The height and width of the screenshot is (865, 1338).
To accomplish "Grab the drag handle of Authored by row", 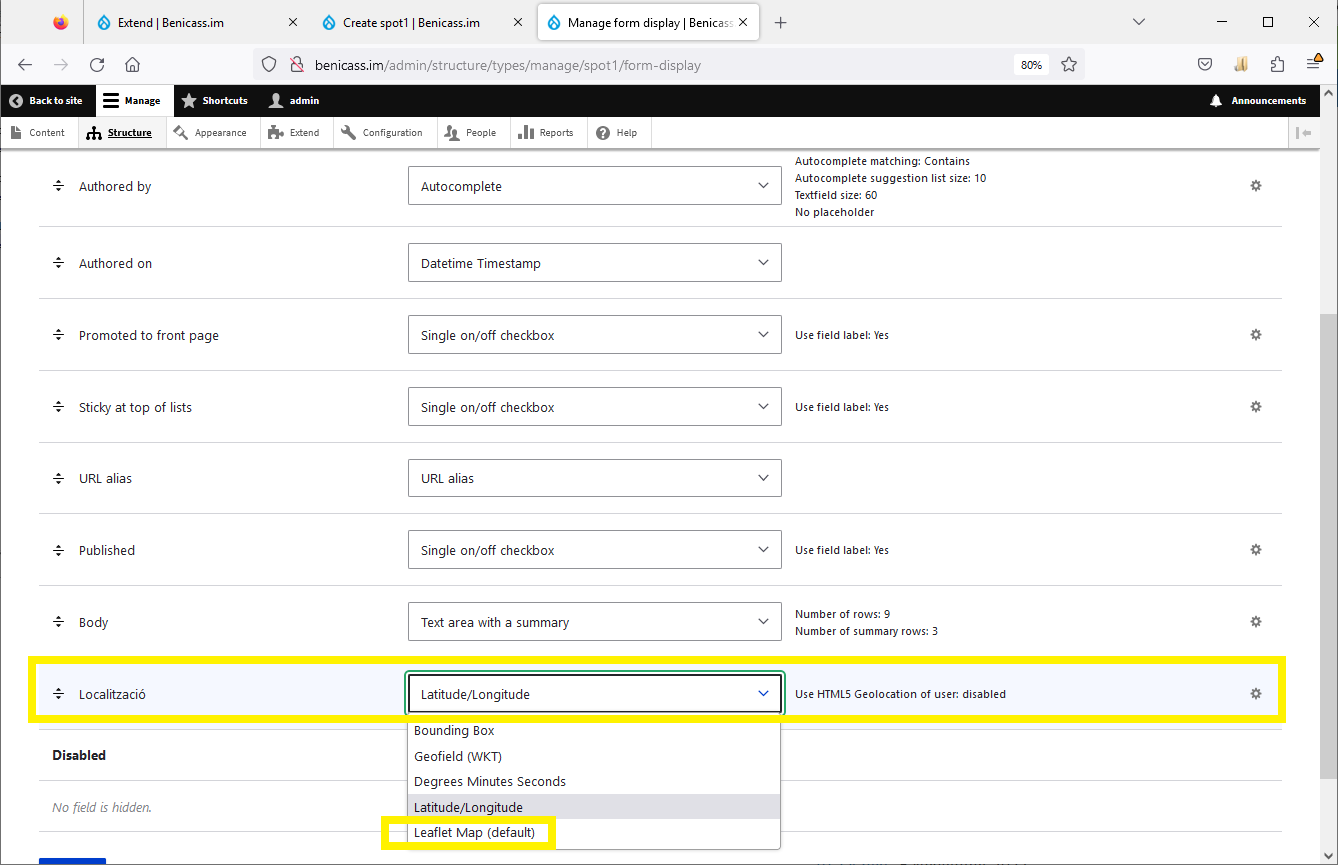I will point(58,186).
